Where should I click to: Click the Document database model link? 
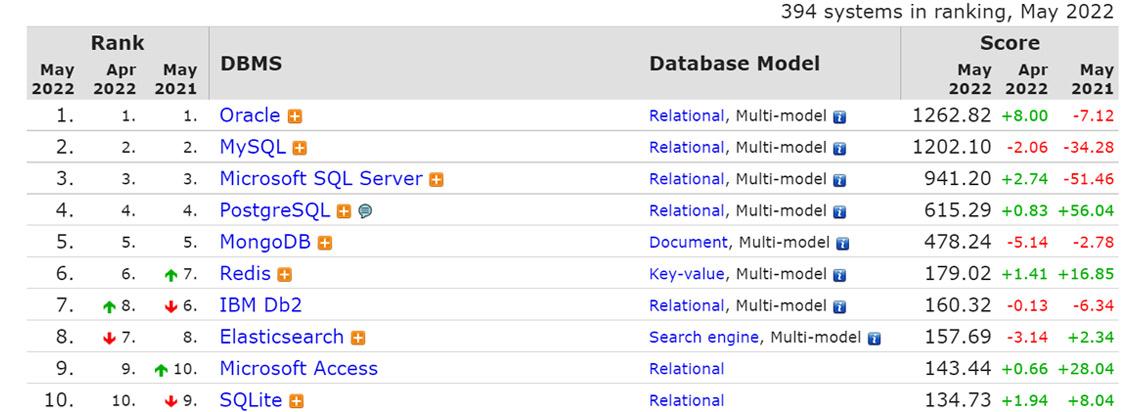688,242
